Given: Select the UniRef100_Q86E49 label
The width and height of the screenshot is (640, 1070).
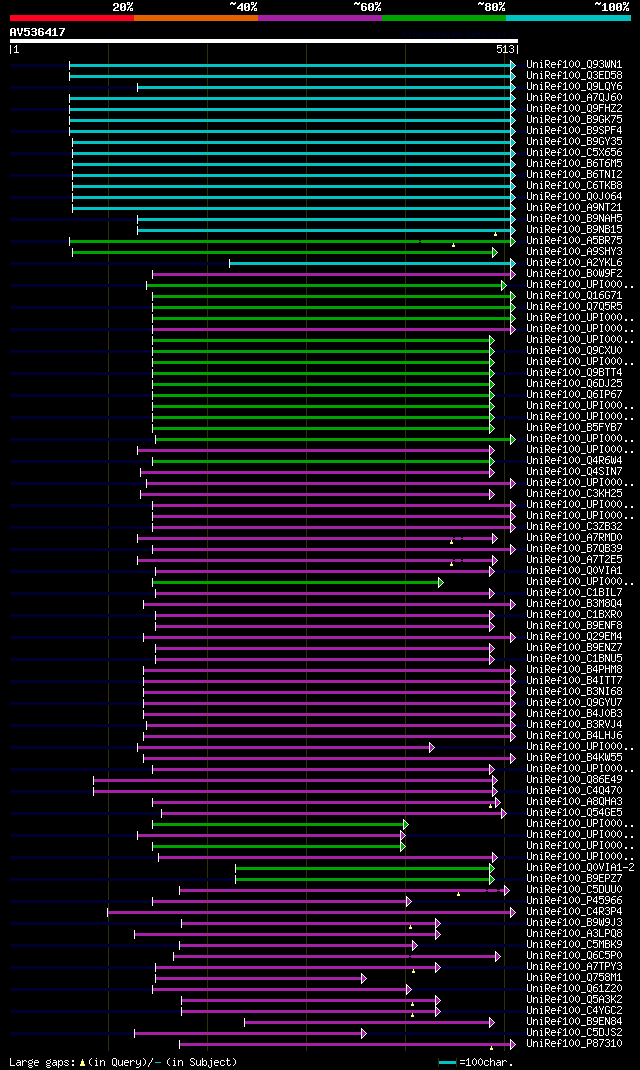Looking at the screenshot, I should coord(574,780).
